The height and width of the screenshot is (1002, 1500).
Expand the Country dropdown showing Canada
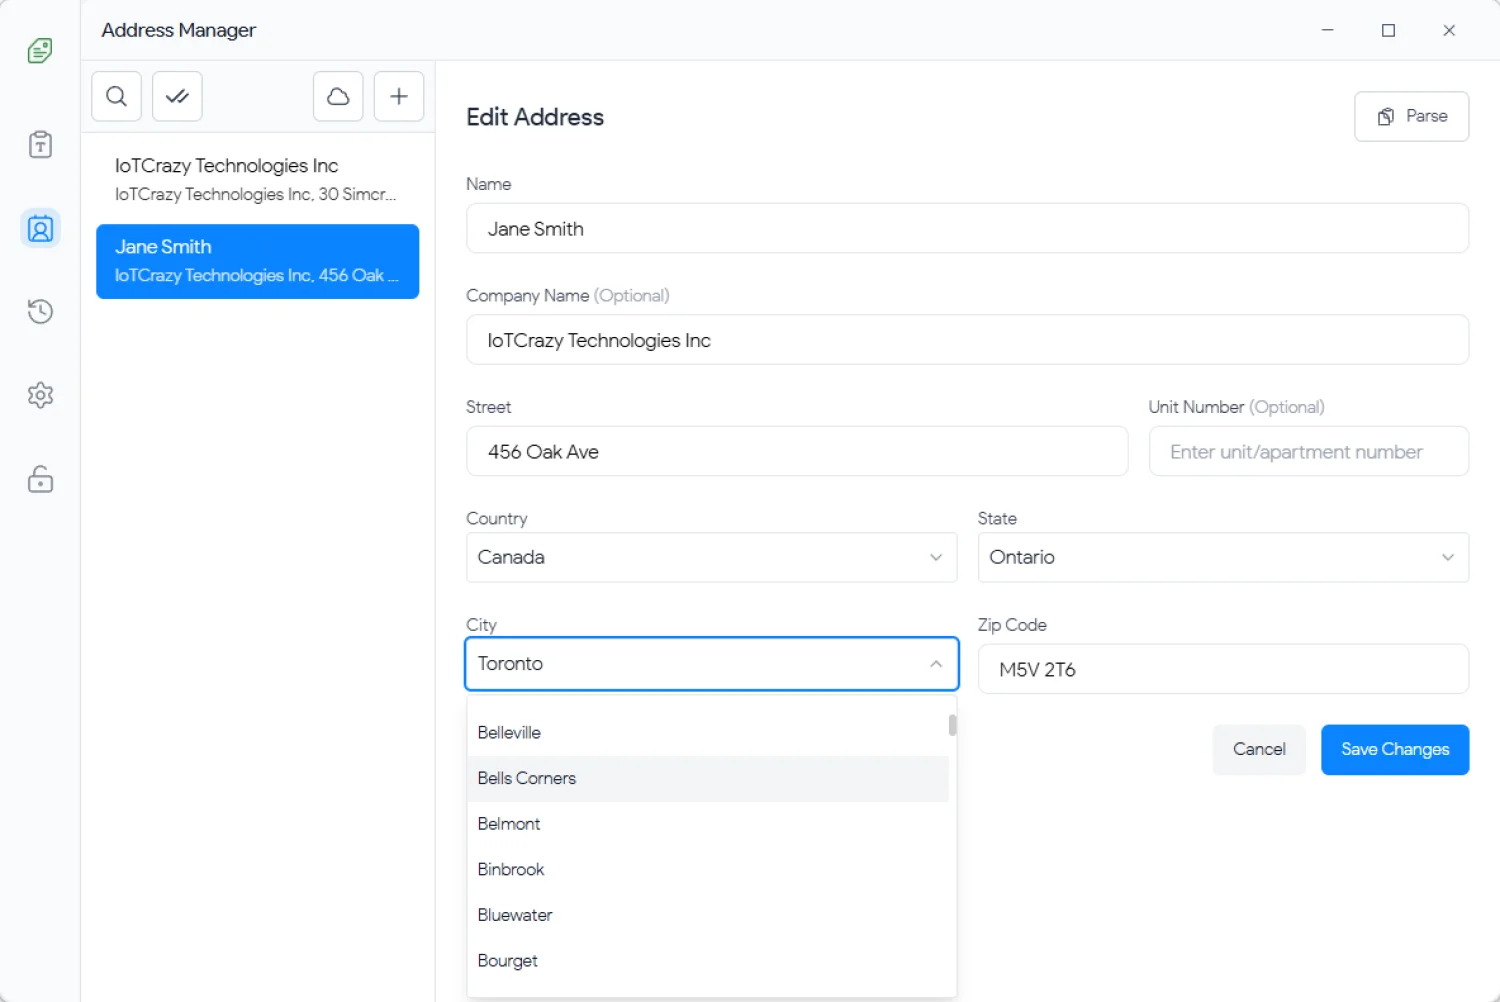click(711, 557)
